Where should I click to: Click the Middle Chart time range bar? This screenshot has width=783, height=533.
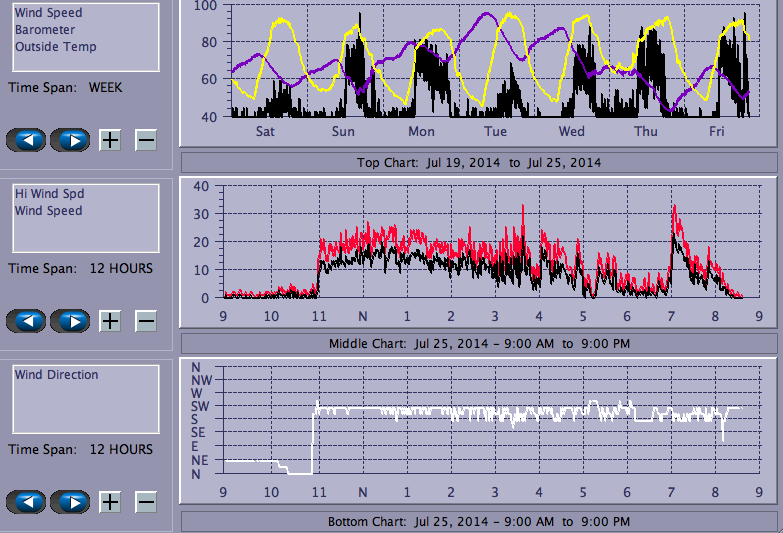pyautogui.click(x=478, y=344)
